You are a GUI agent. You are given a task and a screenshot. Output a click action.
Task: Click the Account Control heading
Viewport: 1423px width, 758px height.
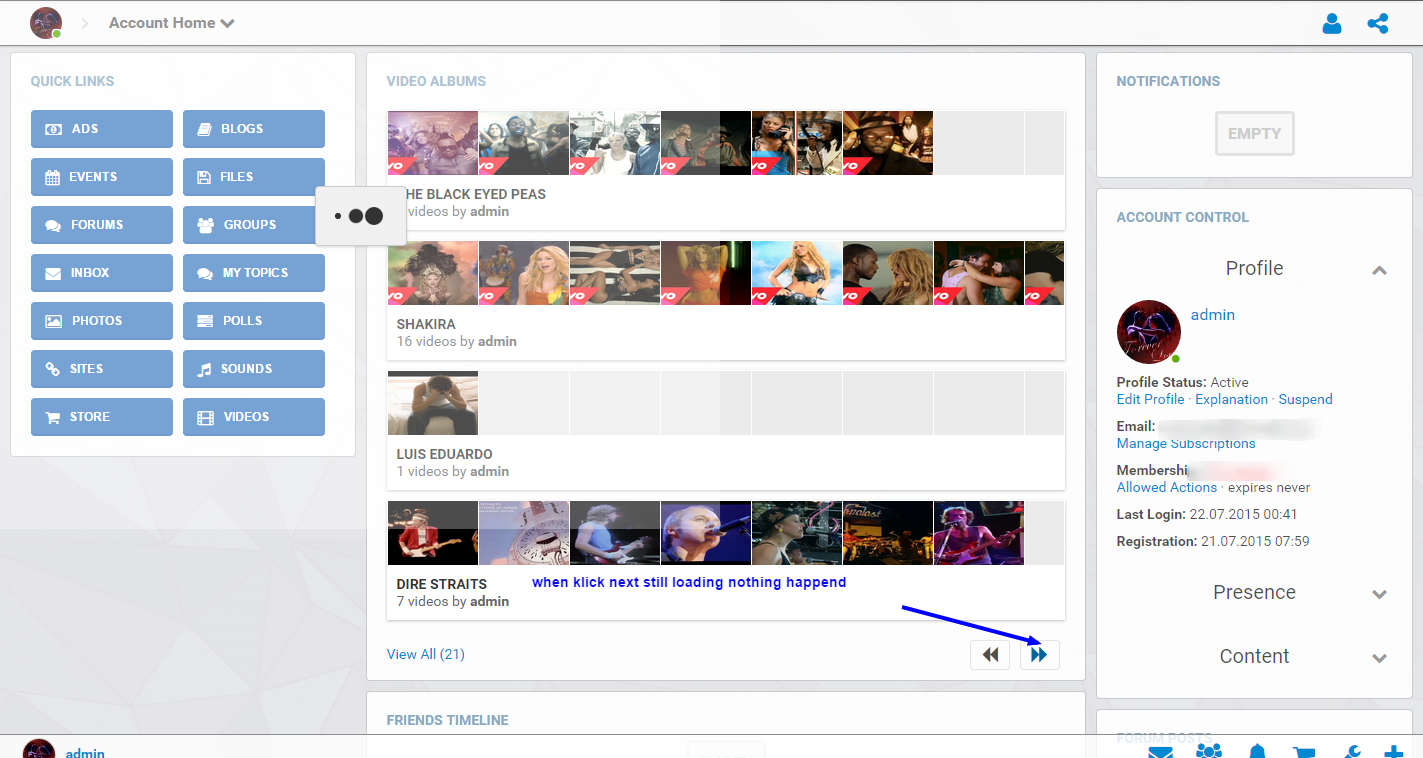tap(1183, 217)
